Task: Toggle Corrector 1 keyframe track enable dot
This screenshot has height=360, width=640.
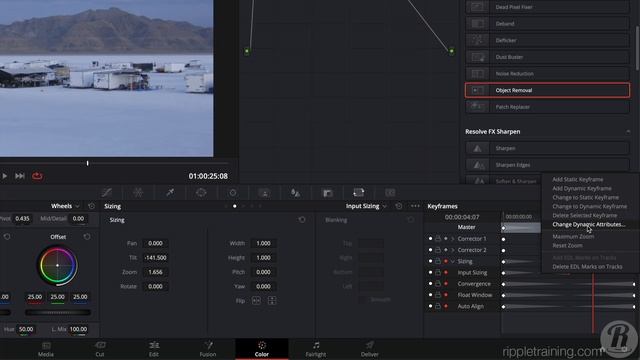Action: point(430,238)
